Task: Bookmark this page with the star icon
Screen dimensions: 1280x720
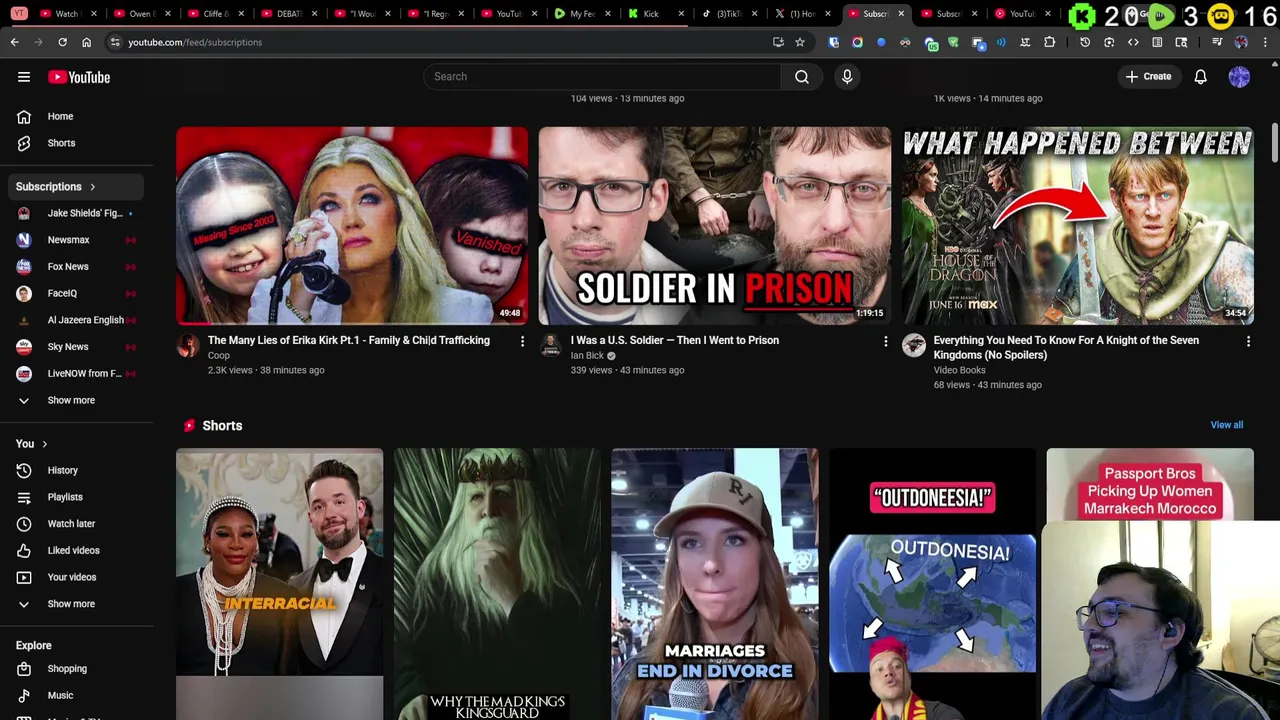Action: (800, 42)
